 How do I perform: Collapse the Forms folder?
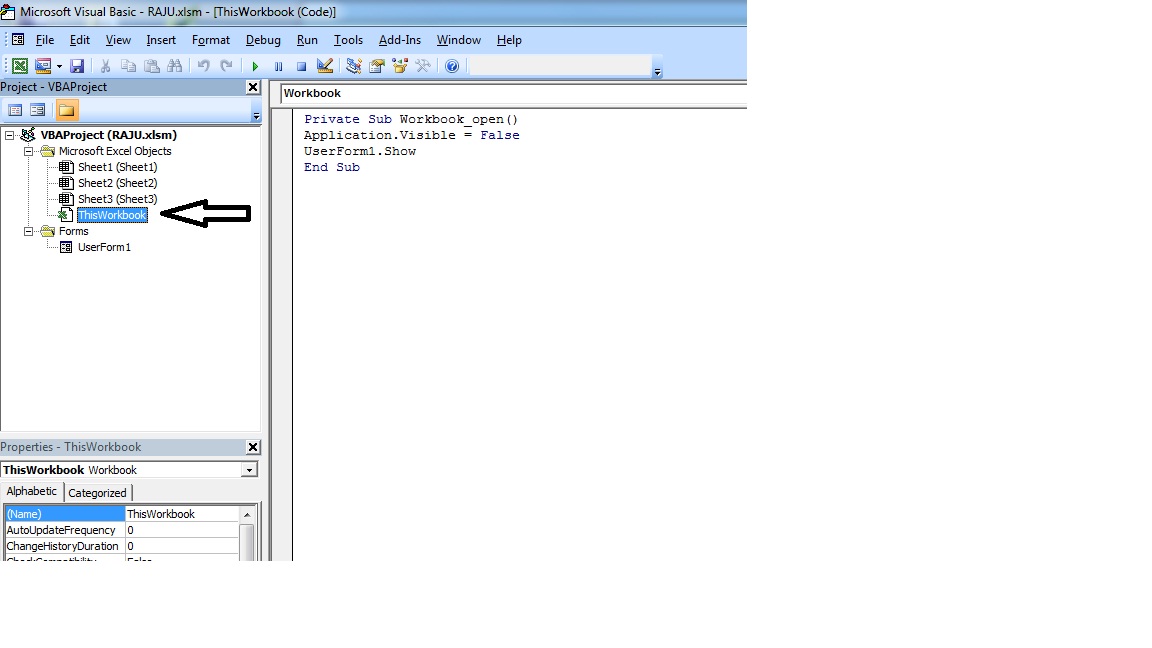29,231
